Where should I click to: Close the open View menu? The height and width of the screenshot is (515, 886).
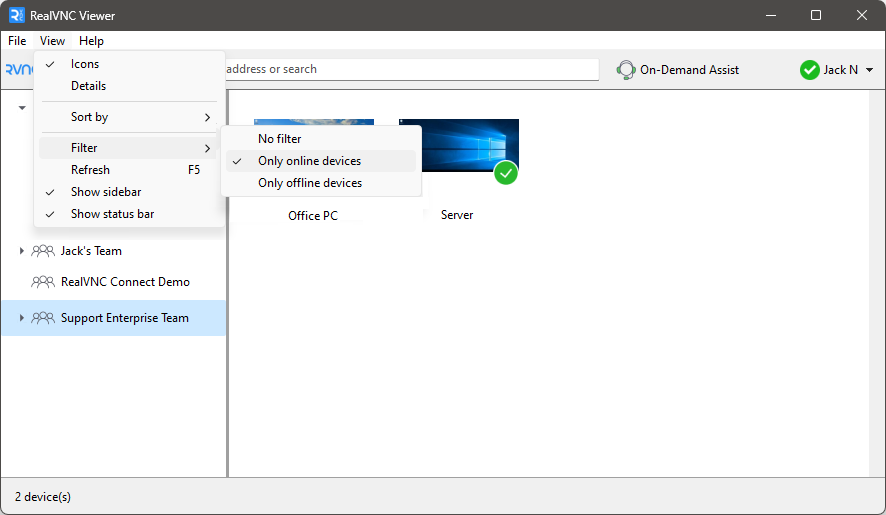[52, 41]
